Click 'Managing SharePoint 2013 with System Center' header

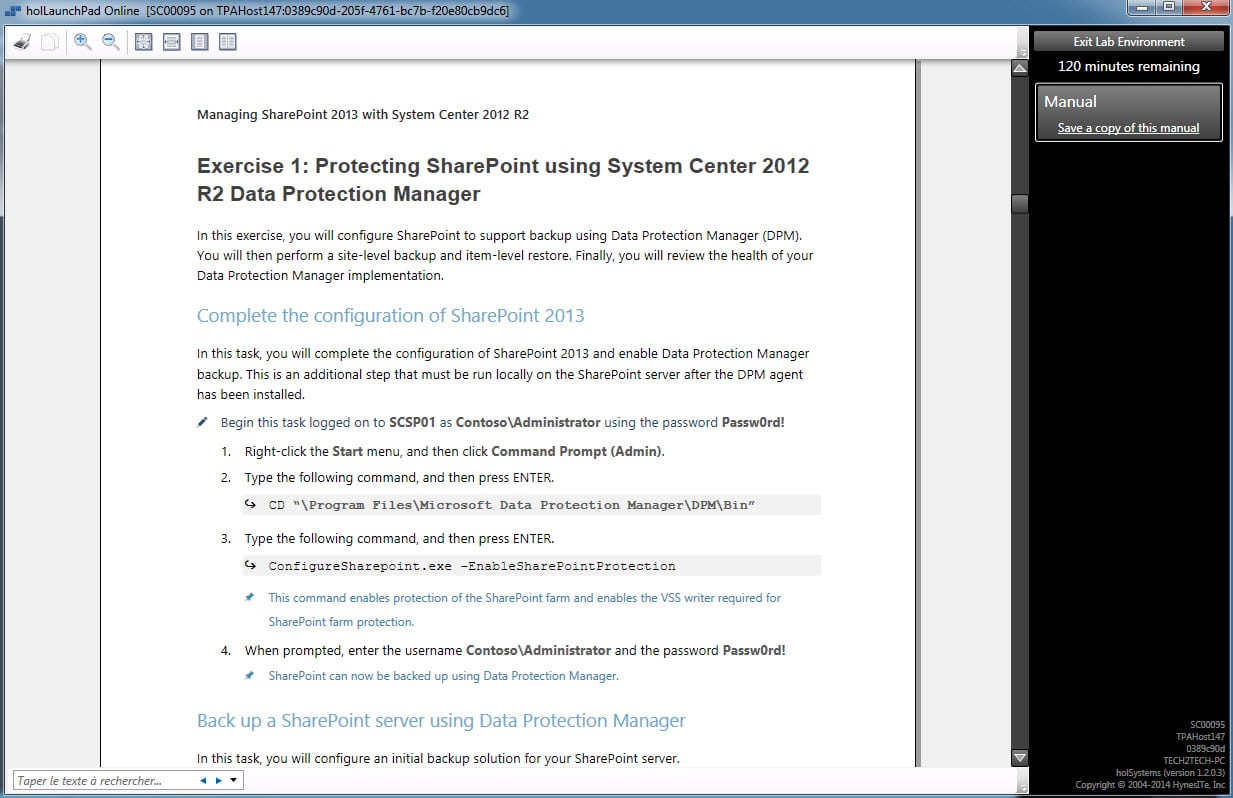coord(363,114)
